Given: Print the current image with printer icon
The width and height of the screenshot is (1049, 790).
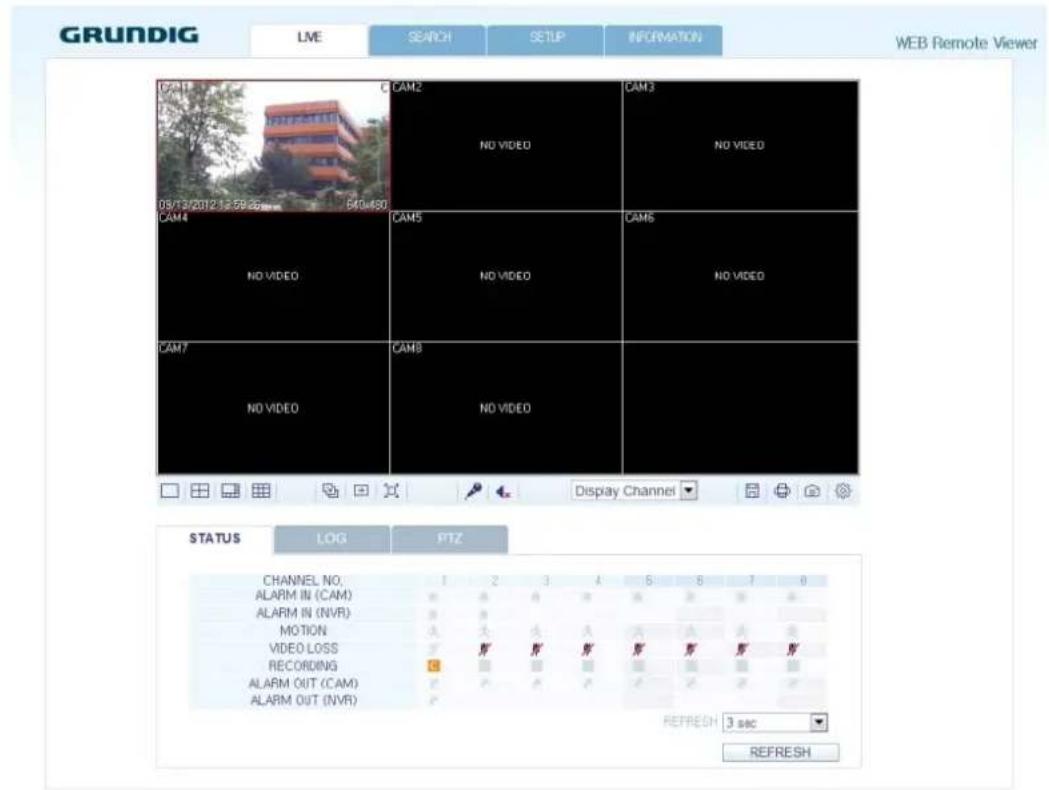Looking at the screenshot, I should pos(782,491).
